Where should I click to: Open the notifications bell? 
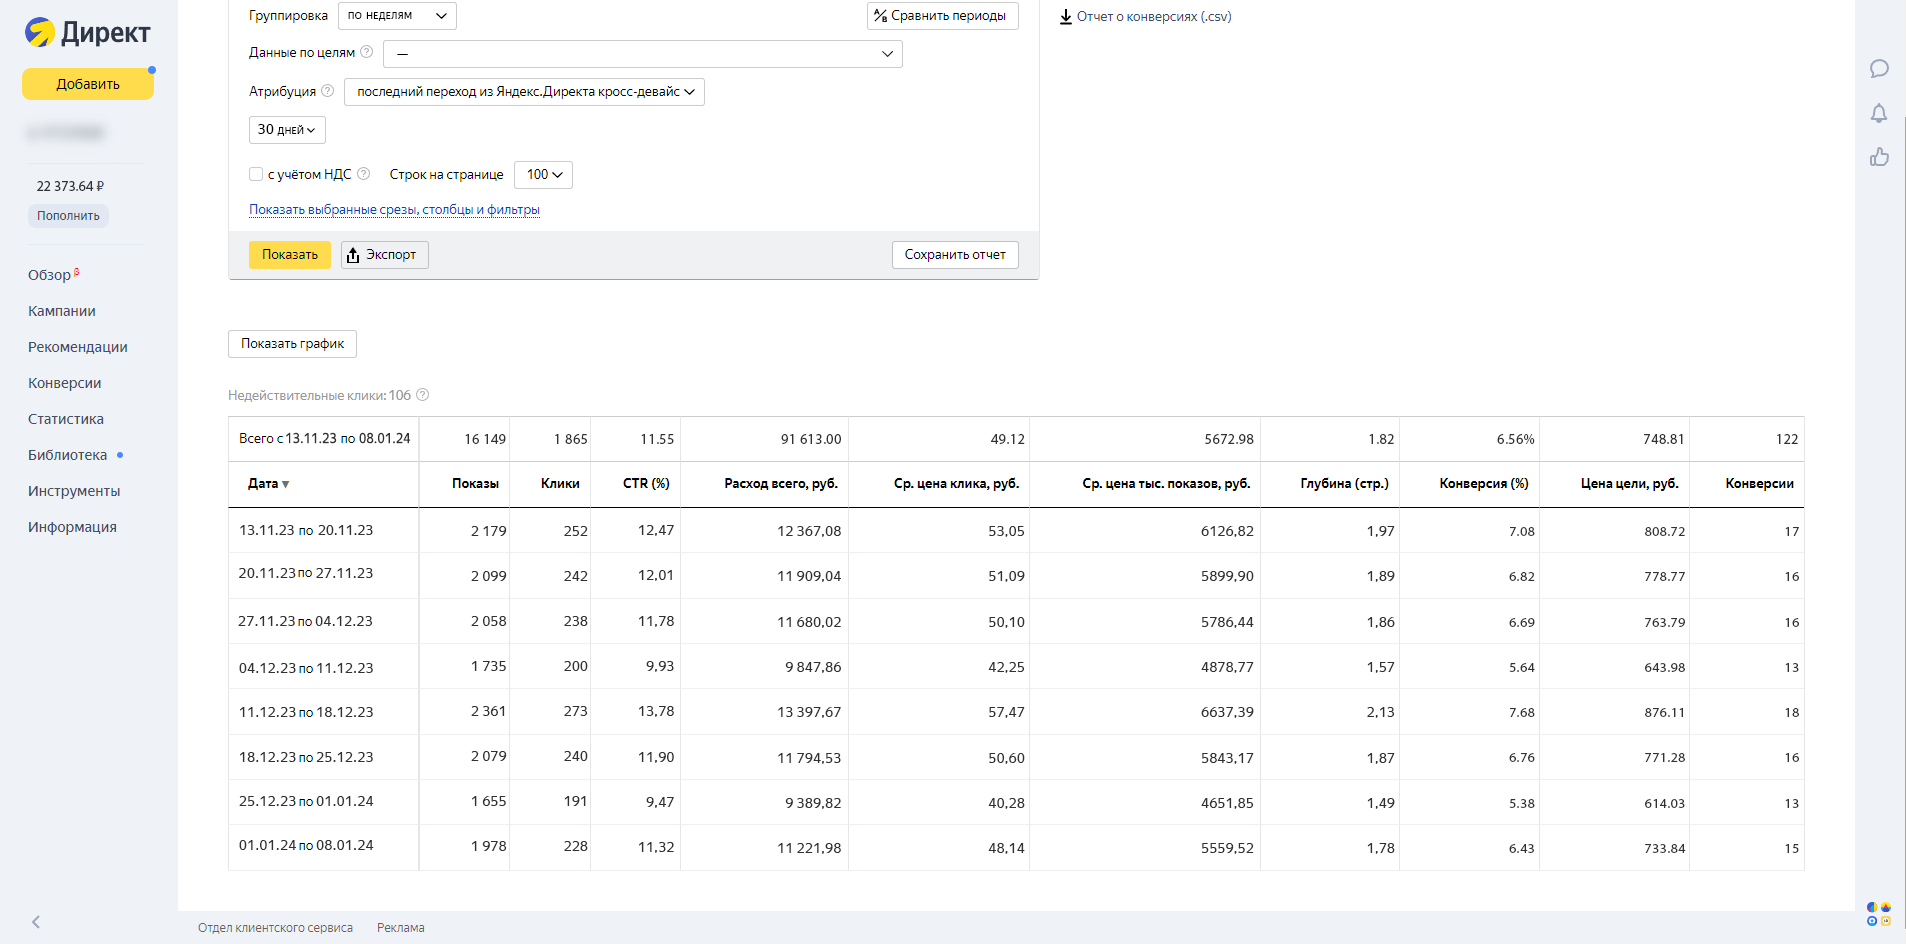(x=1879, y=113)
